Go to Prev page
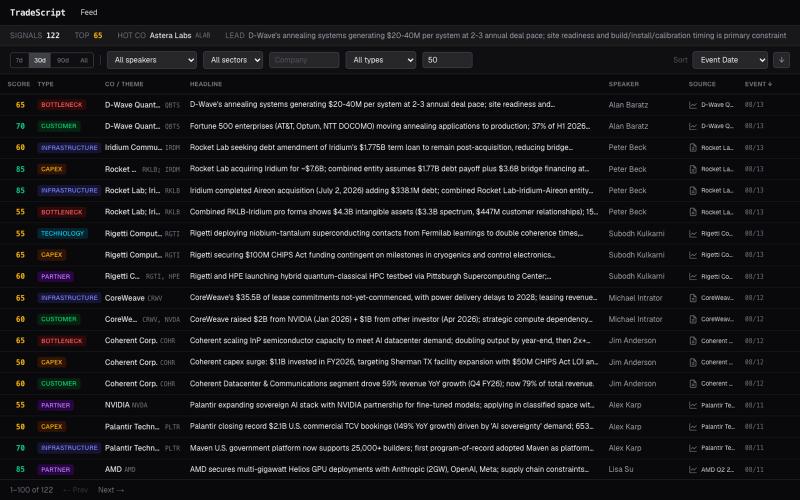The image size is (800, 500). pyautogui.click(x=76, y=490)
